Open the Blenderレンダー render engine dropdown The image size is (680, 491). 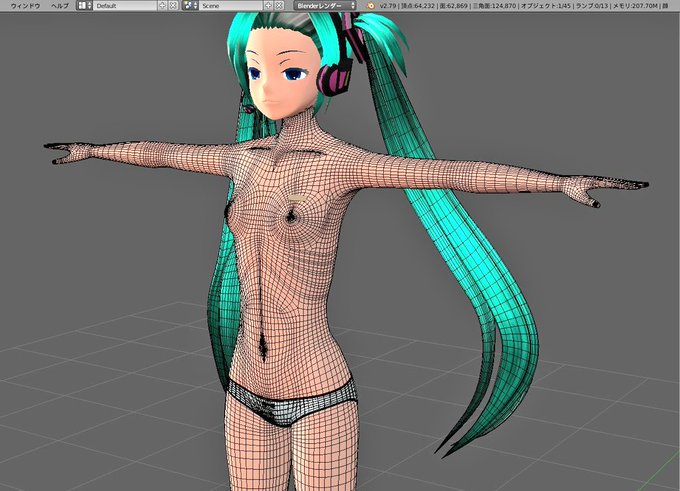325,6
